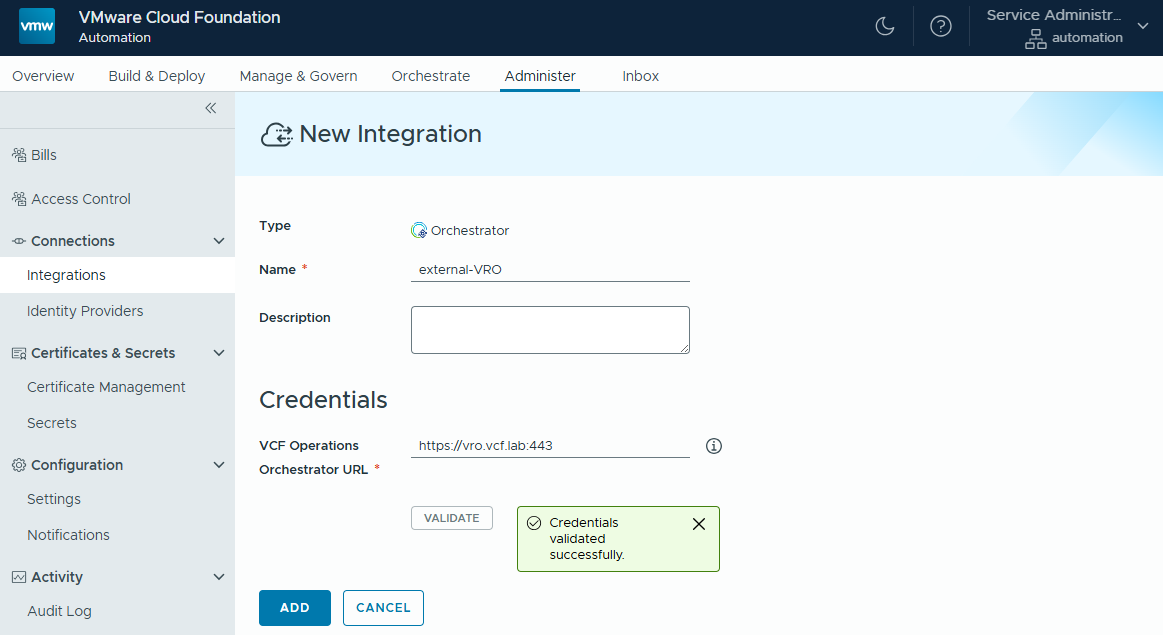Click the Orchestrator type label
Image resolution: width=1163 pixels, height=635 pixels.
pos(470,231)
